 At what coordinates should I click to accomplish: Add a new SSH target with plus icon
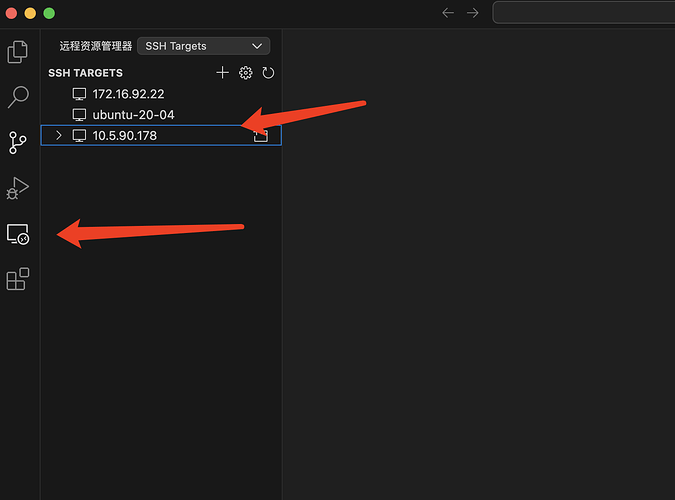pos(222,72)
